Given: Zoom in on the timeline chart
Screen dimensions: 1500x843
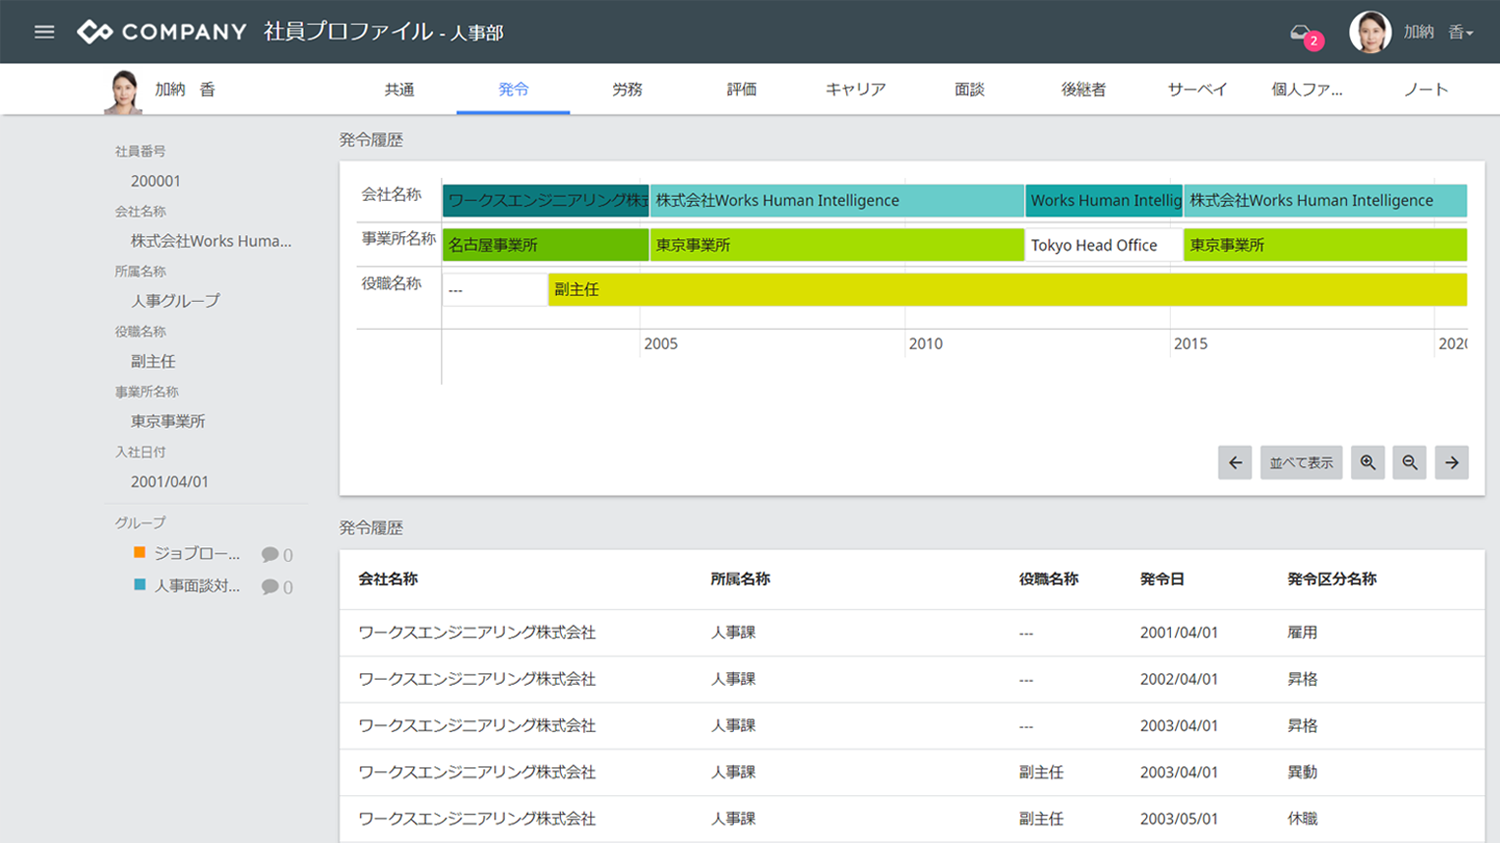Looking at the screenshot, I should click(1367, 463).
